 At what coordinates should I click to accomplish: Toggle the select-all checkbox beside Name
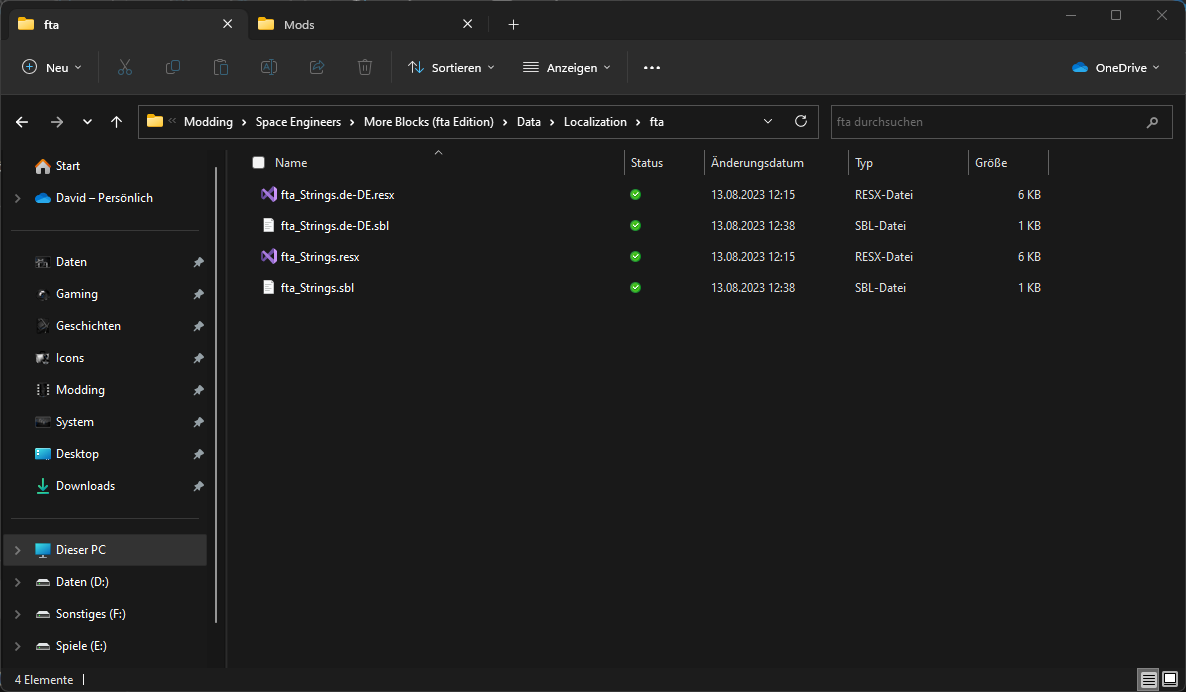tap(259, 163)
